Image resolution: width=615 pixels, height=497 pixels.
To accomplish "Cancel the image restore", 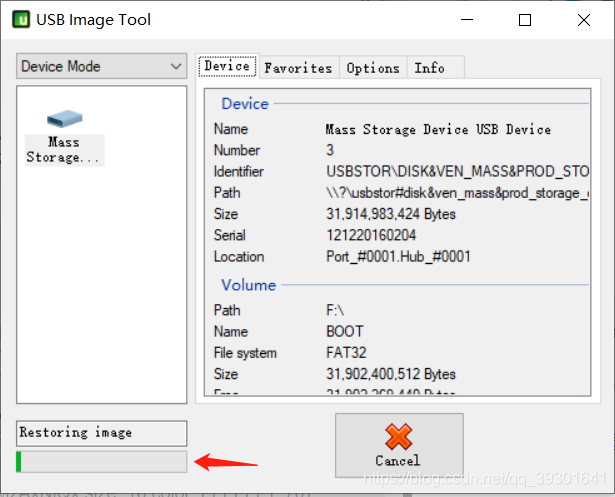I will coord(399,445).
